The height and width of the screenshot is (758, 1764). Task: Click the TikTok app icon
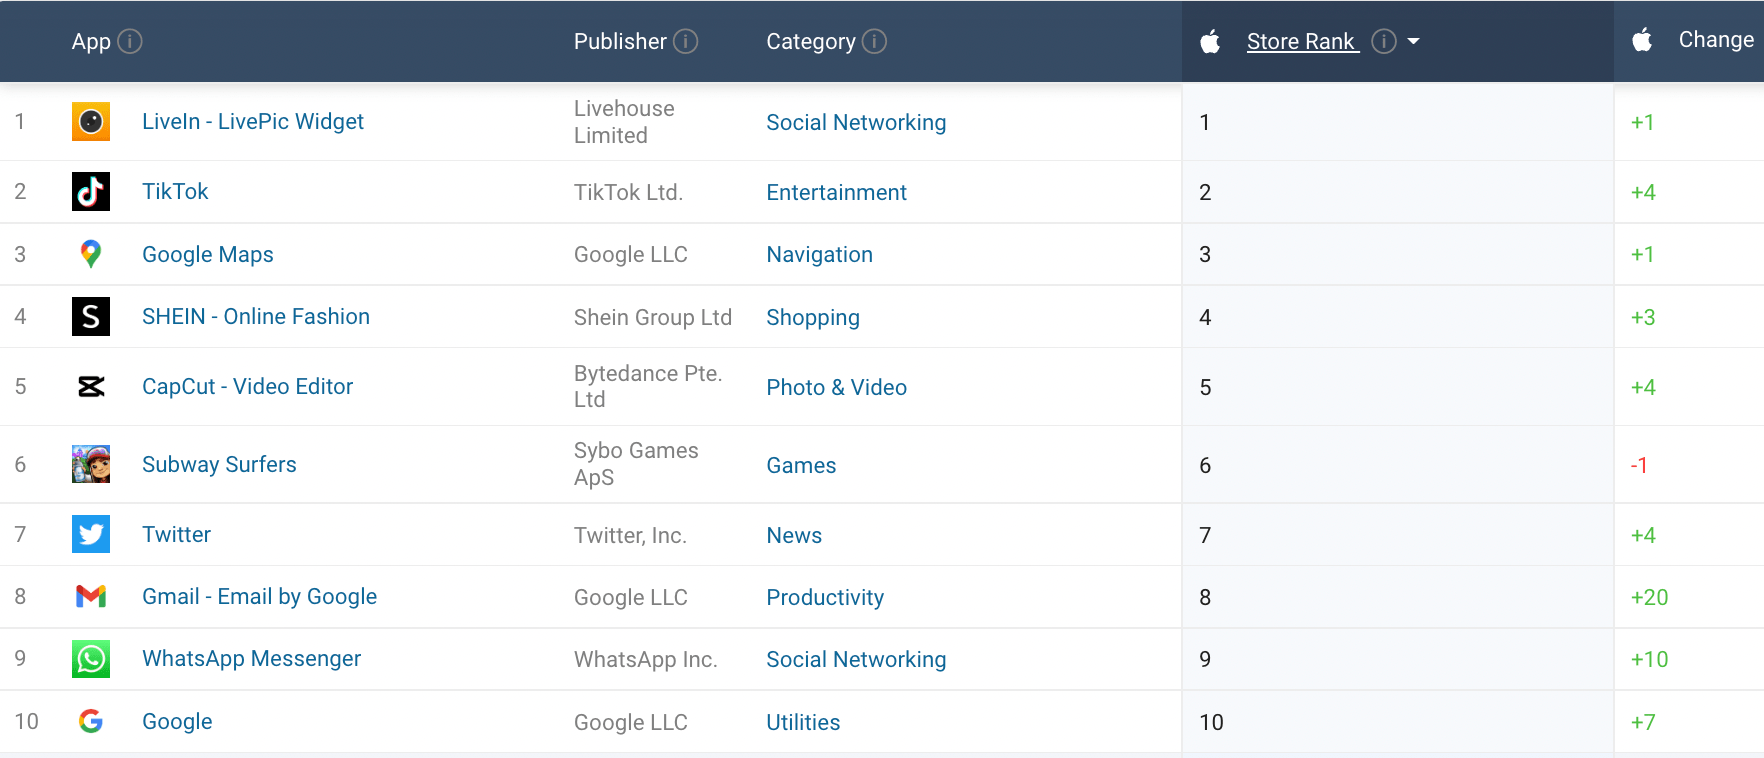click(91, 192)
